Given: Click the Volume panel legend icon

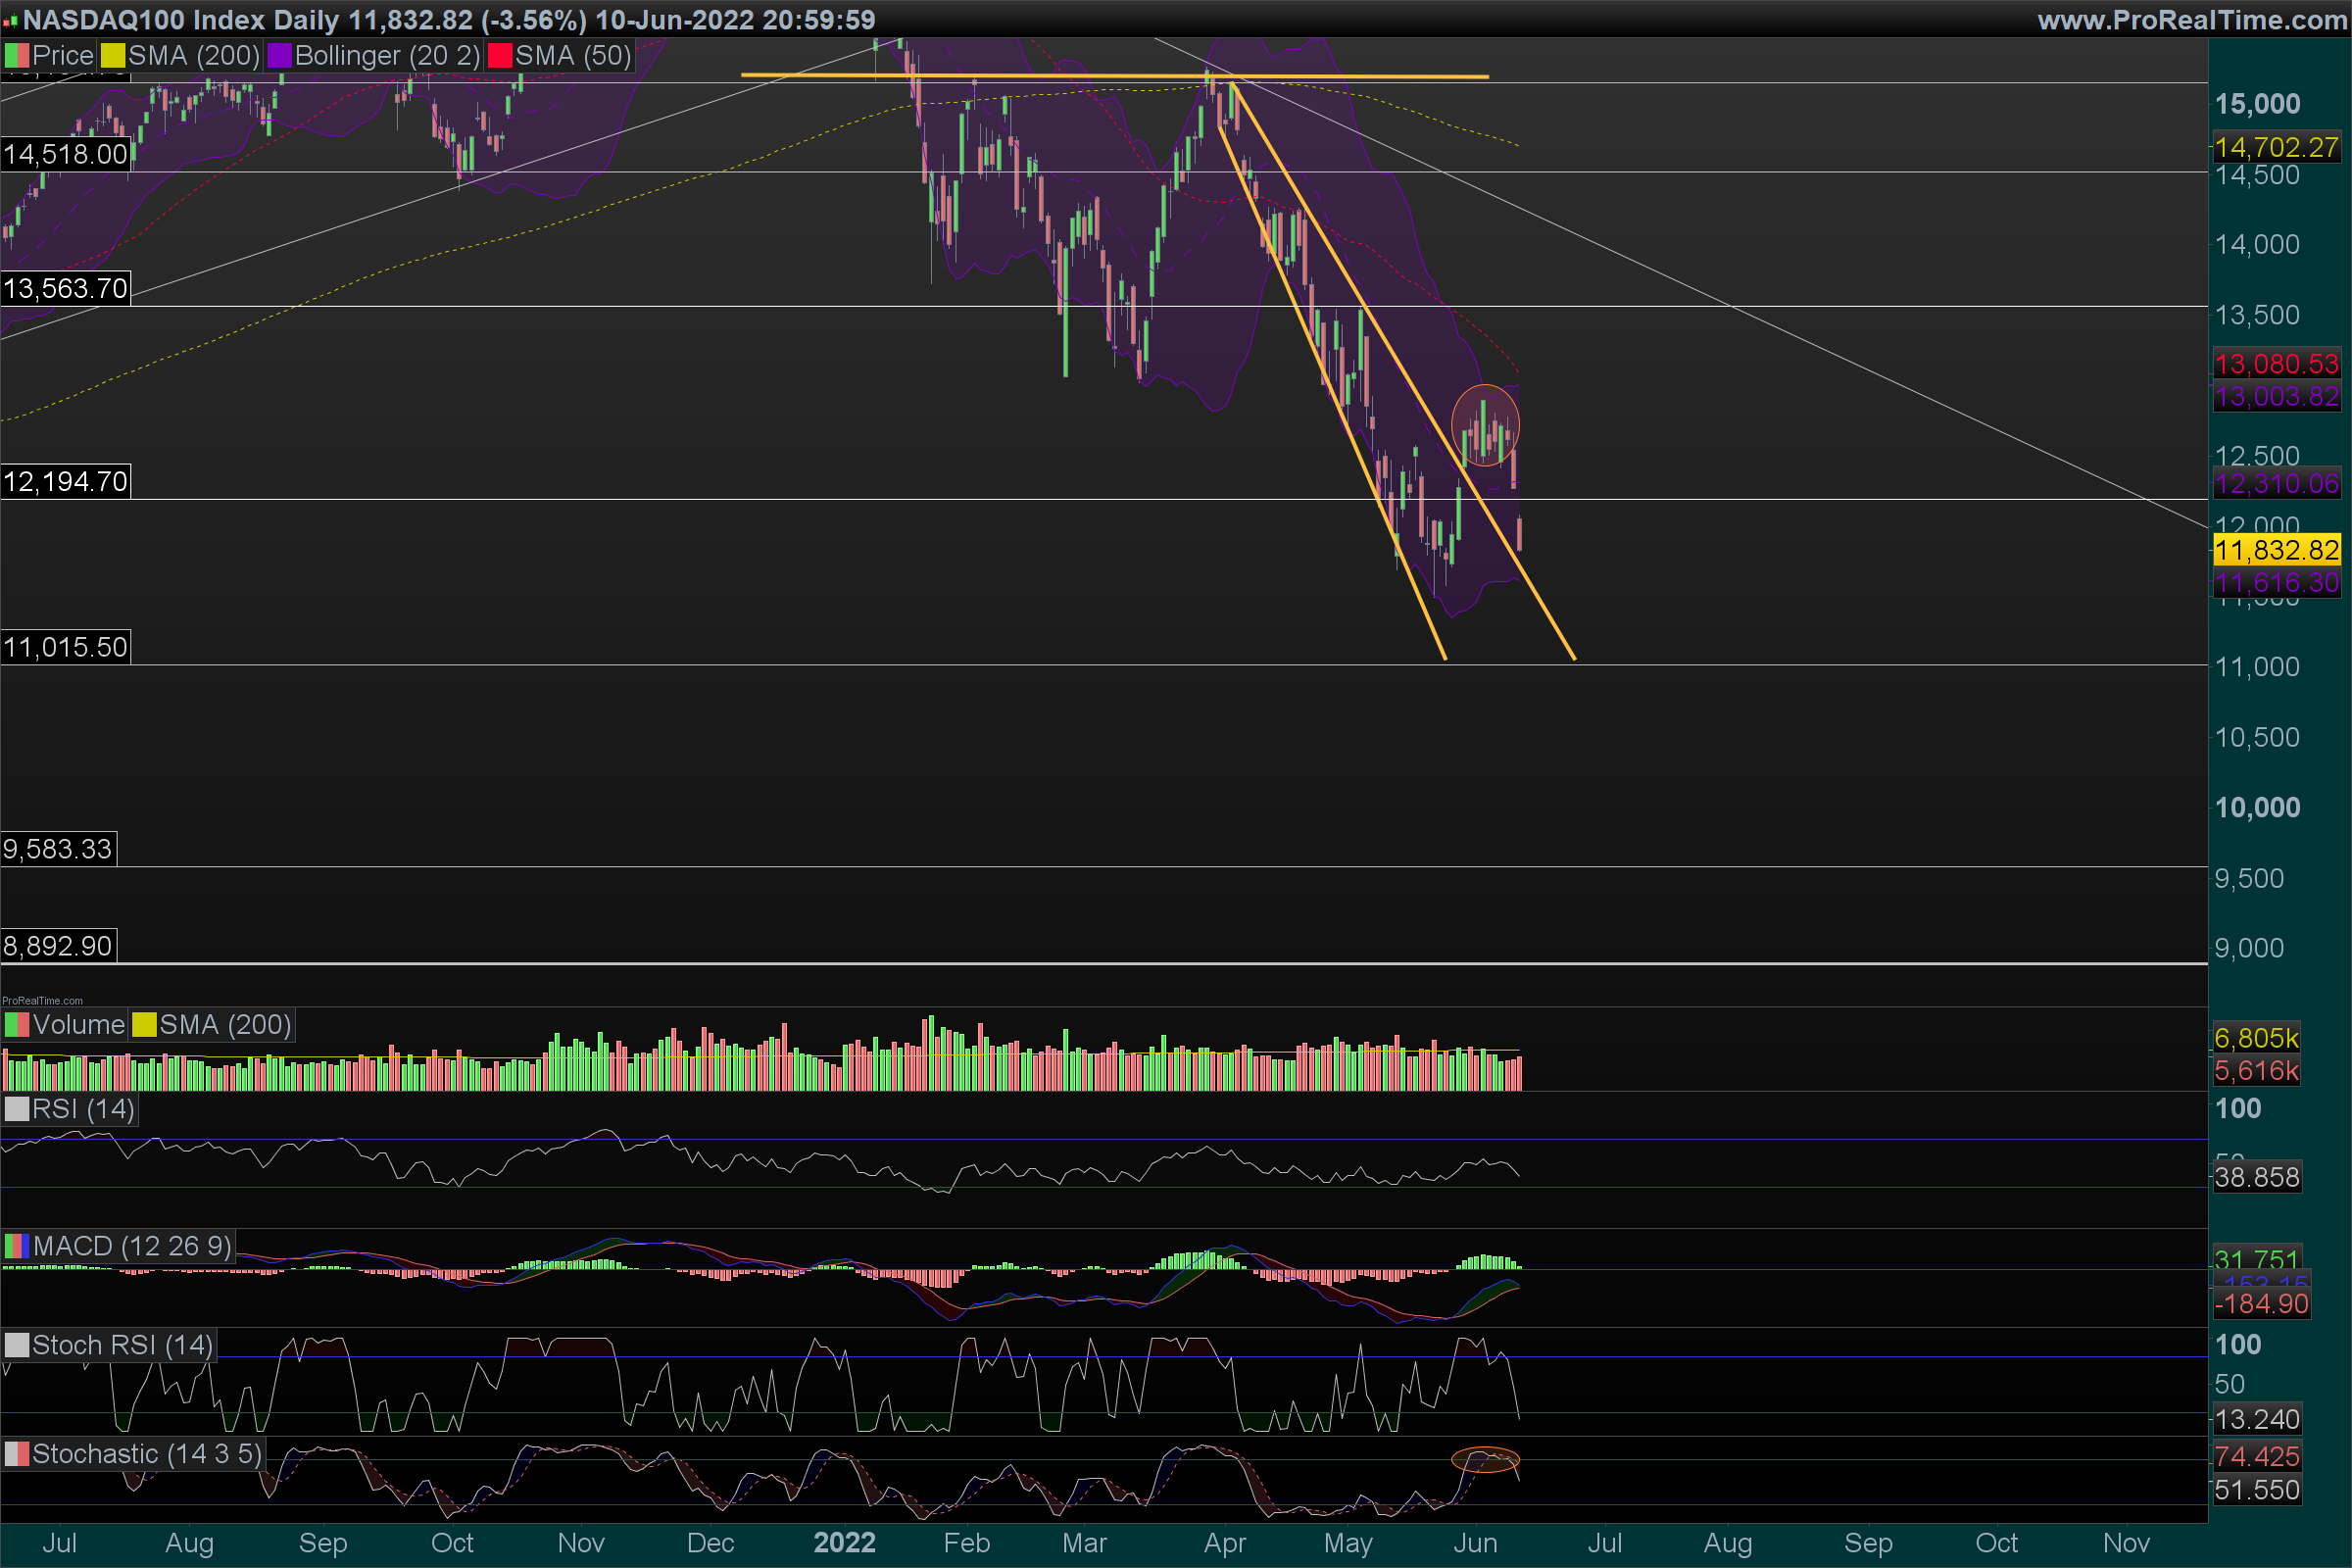Looking at the screenshot, I should [x=17, y=1025].
